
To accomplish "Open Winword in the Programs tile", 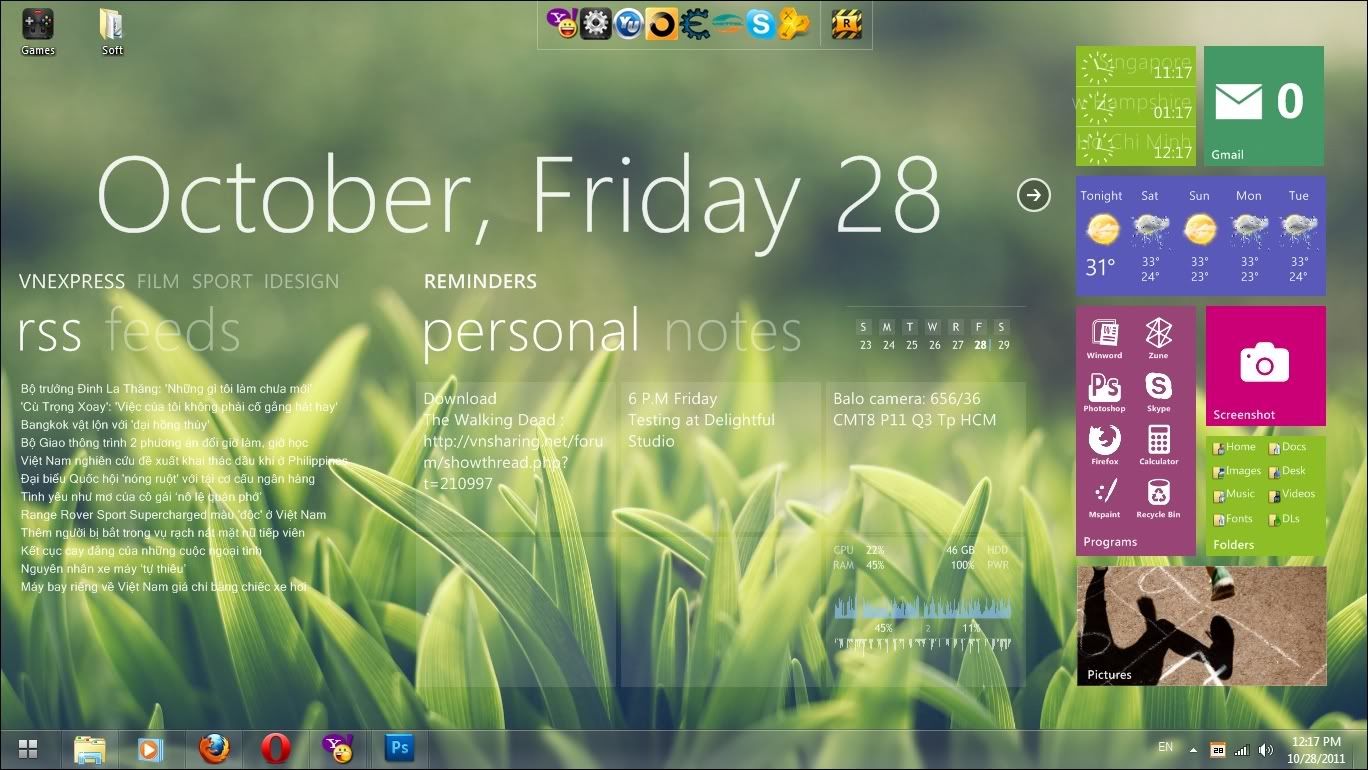I will [x=1104, y=340].
